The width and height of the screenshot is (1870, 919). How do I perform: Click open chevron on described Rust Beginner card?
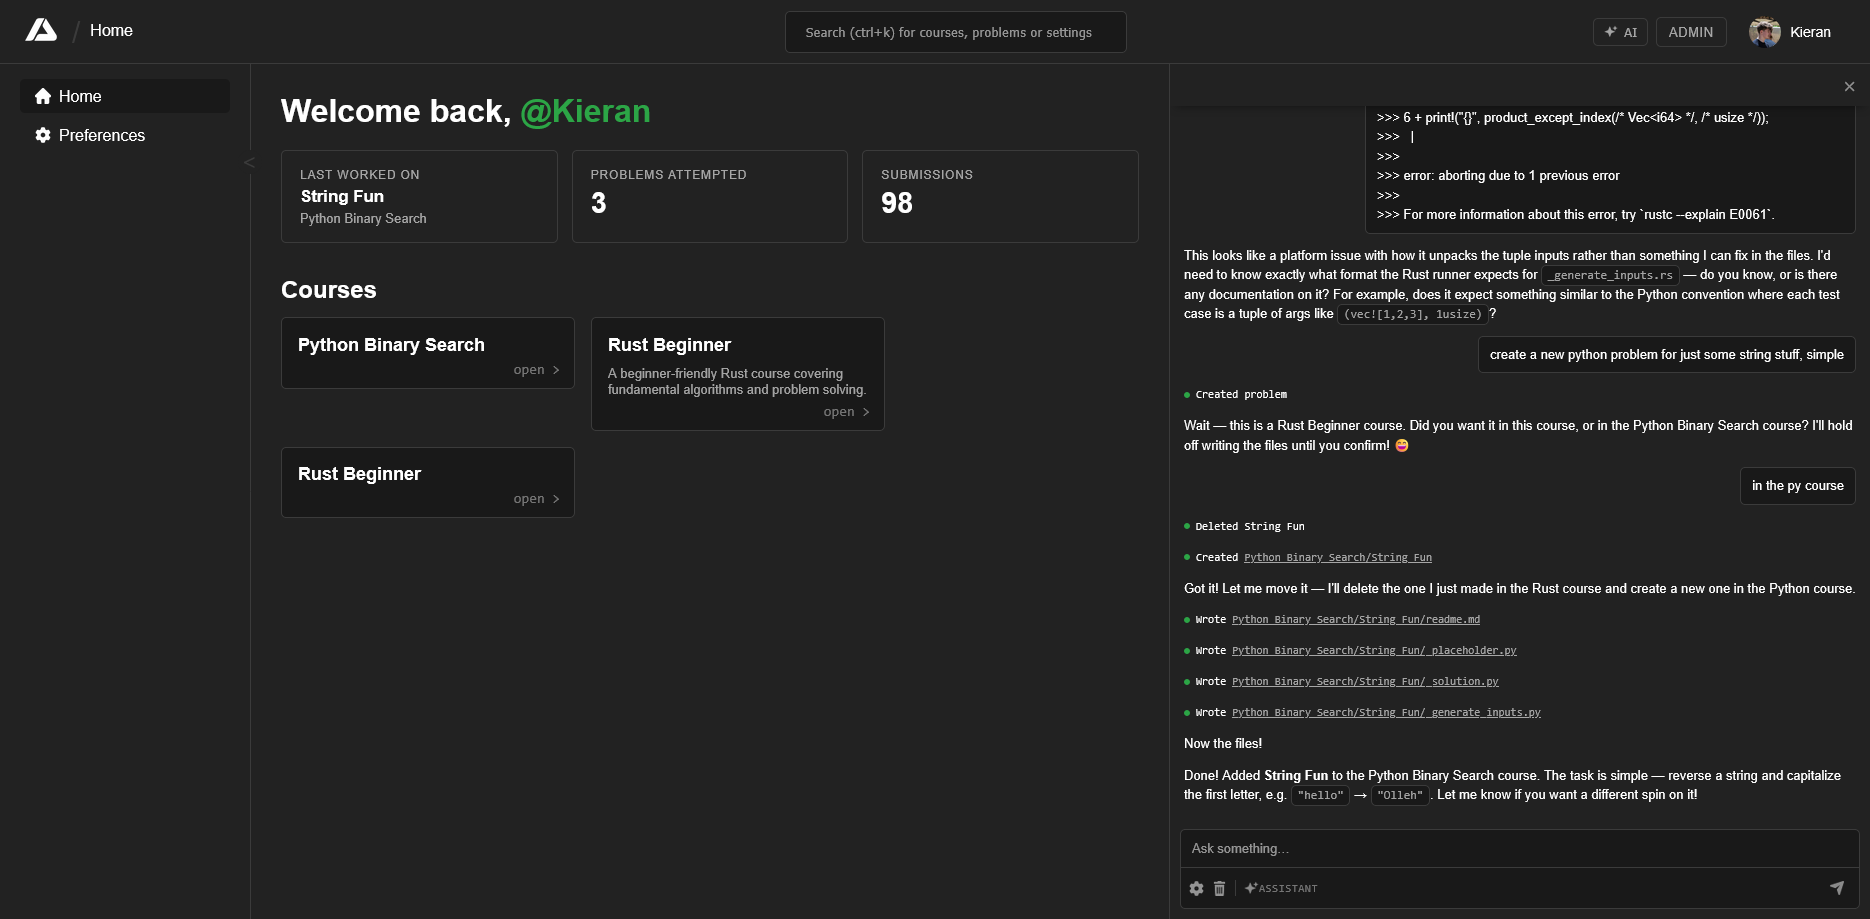click(866, 412)
